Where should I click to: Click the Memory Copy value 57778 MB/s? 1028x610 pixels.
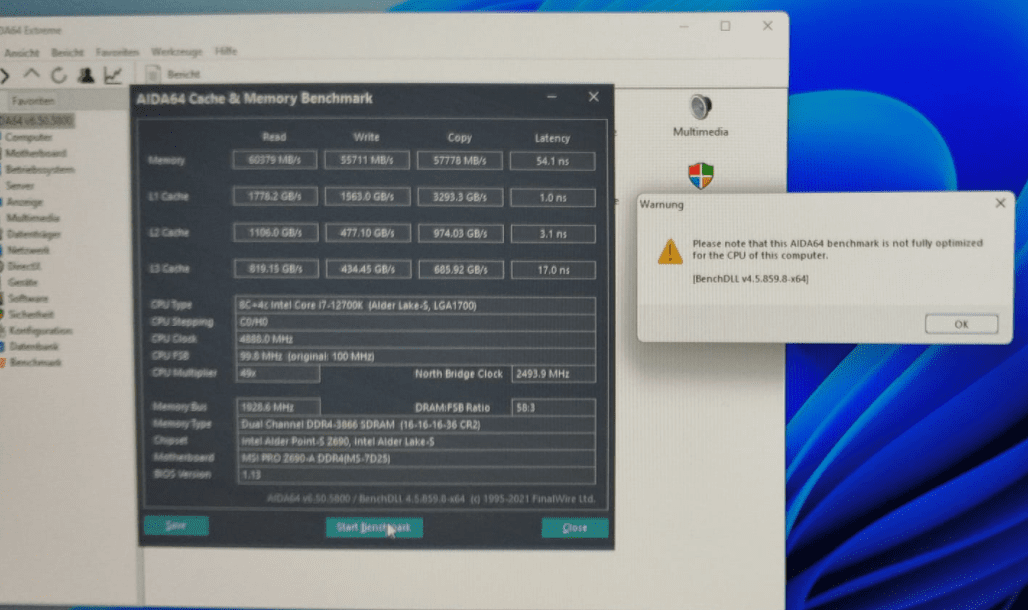point(460,161)
